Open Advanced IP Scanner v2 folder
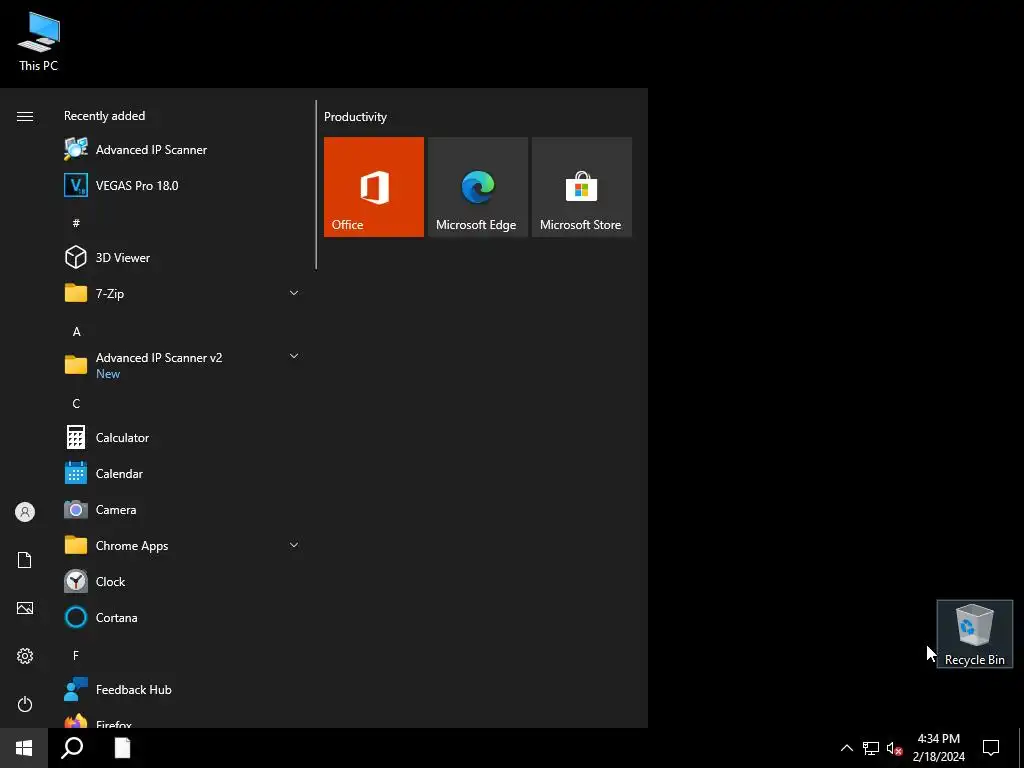The image size is (1024, 768). (182, 365)
